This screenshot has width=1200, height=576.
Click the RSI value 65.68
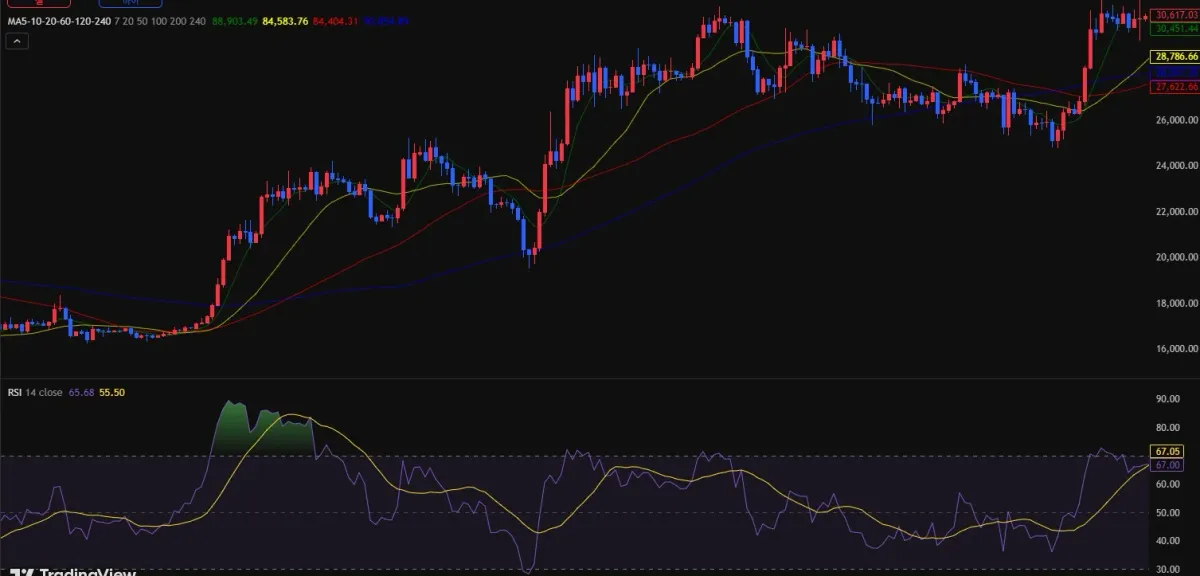pyautogui.click(x=81, y=393)
